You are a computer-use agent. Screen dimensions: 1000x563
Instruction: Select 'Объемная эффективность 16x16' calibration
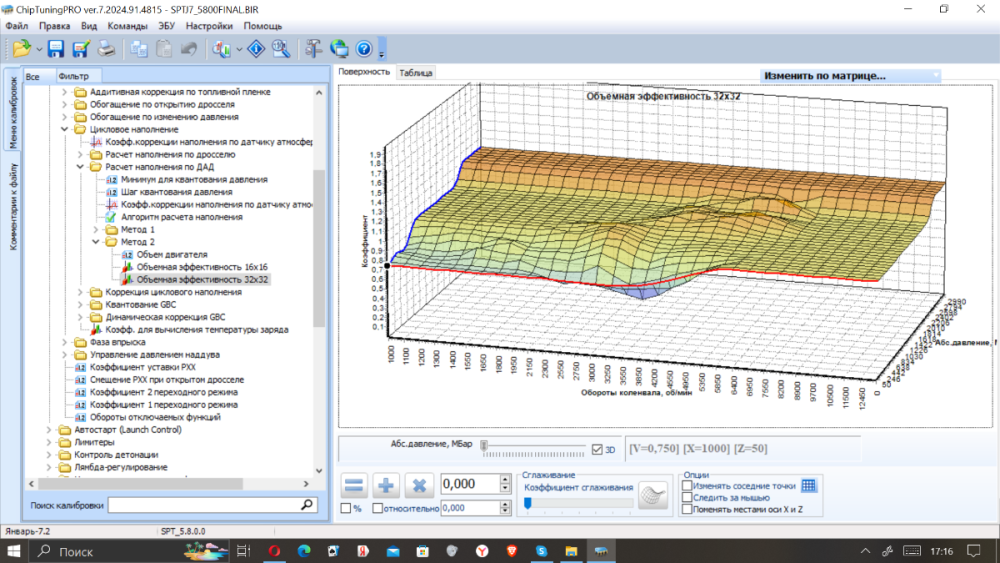click(x=202, y=267)
